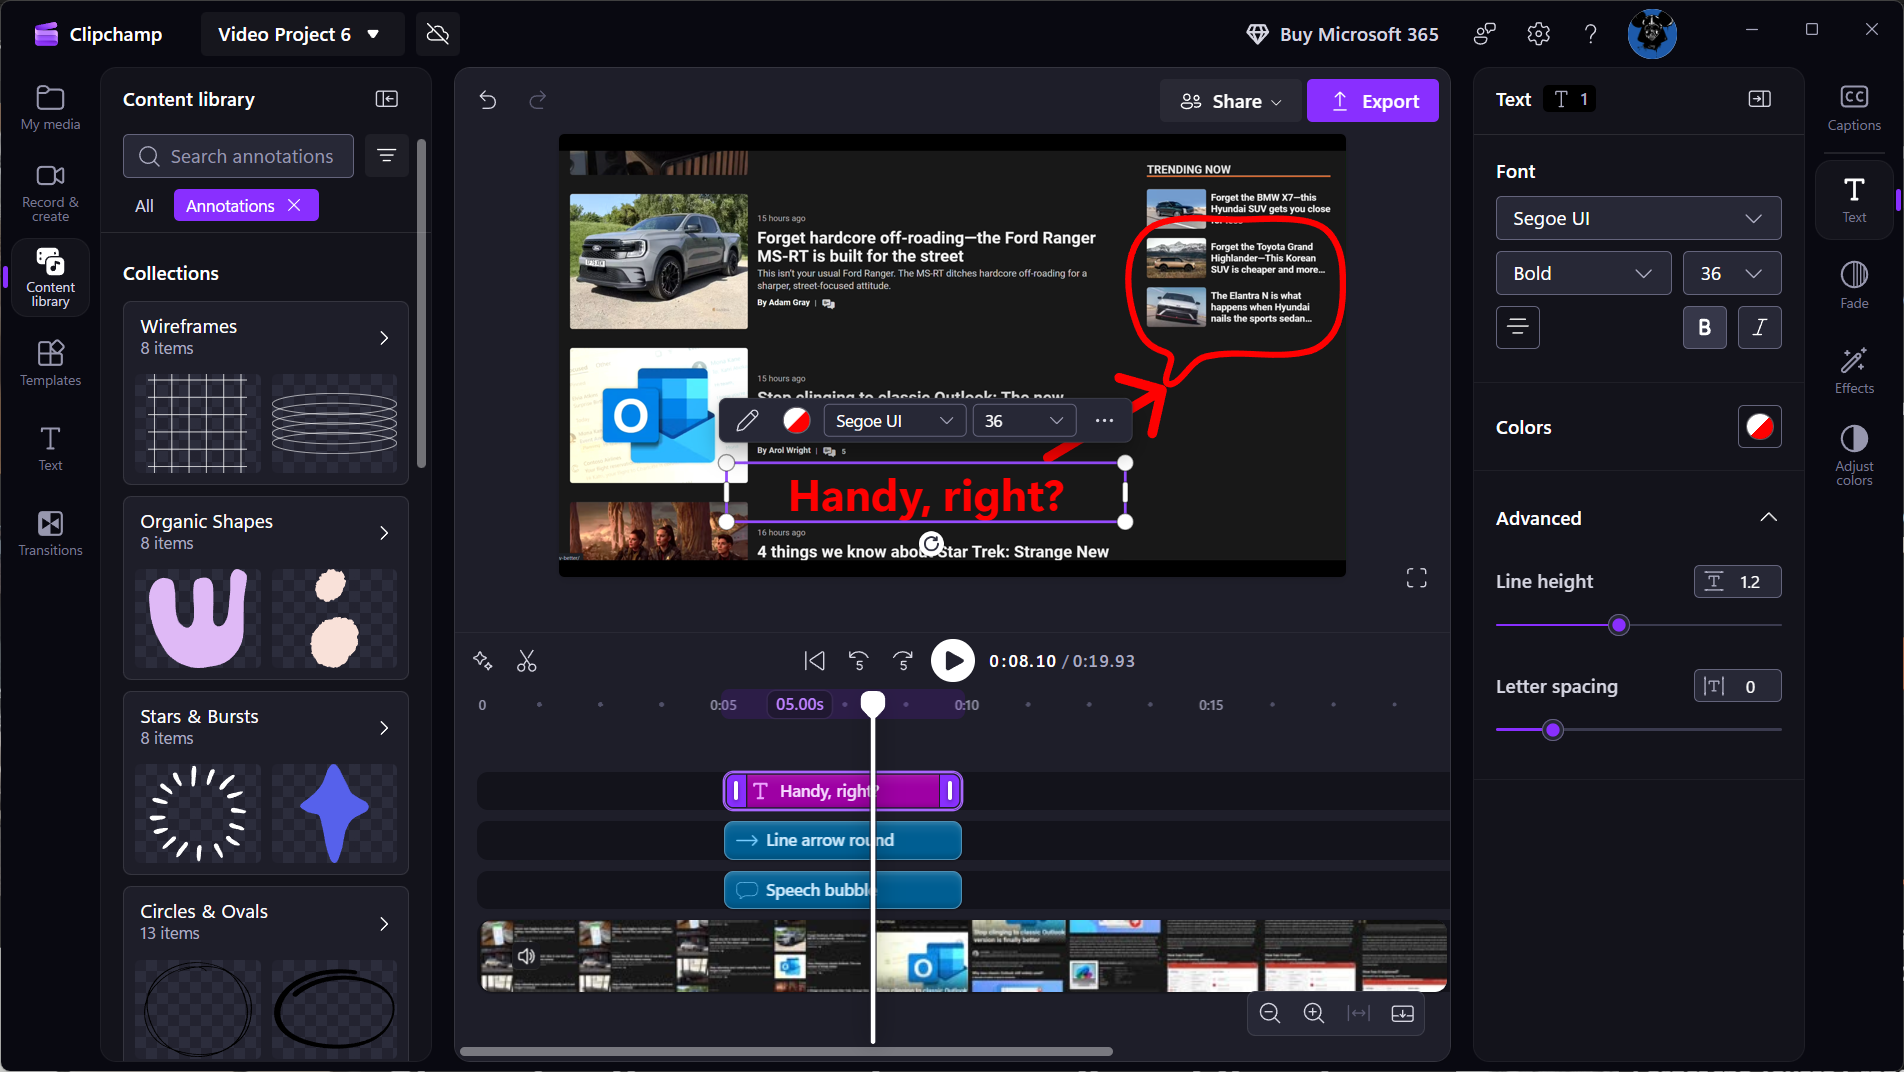Select the Speech bubble clip
Image resolution: width=1904 pixels, height=1072 pixels.
tap(842, 890)
